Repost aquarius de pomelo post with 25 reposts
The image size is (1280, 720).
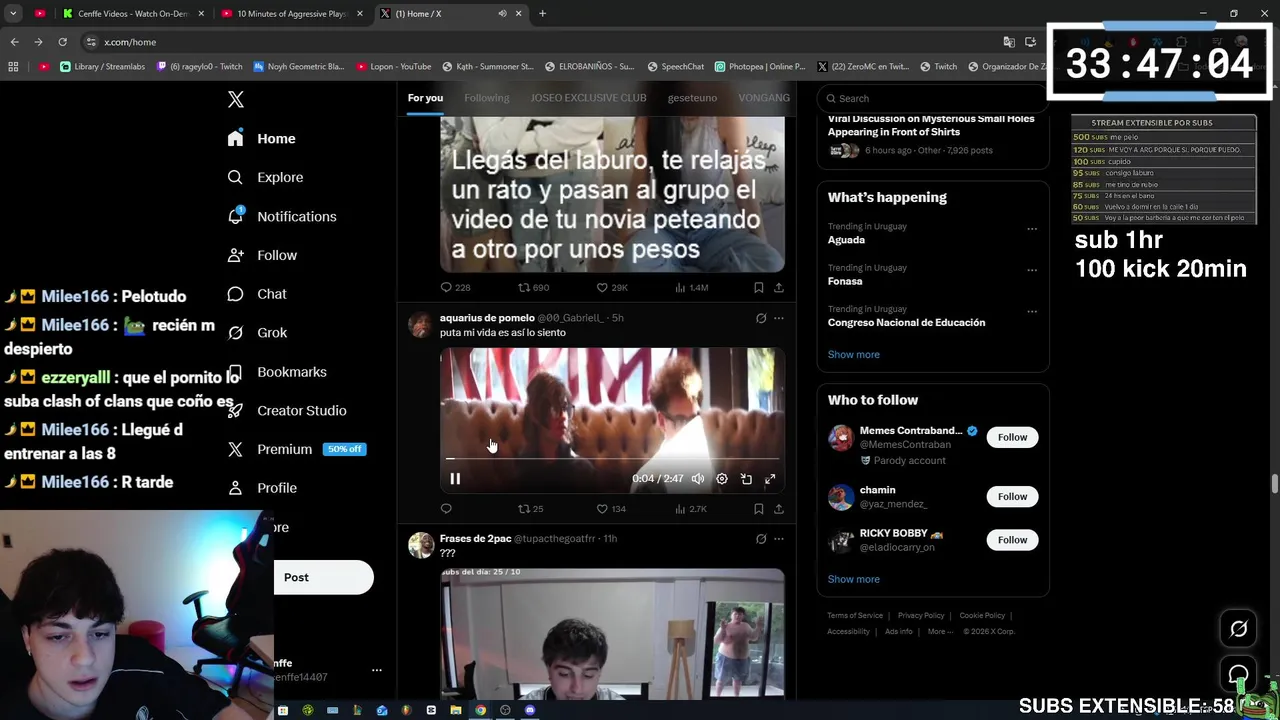click(x=530, y=508)
